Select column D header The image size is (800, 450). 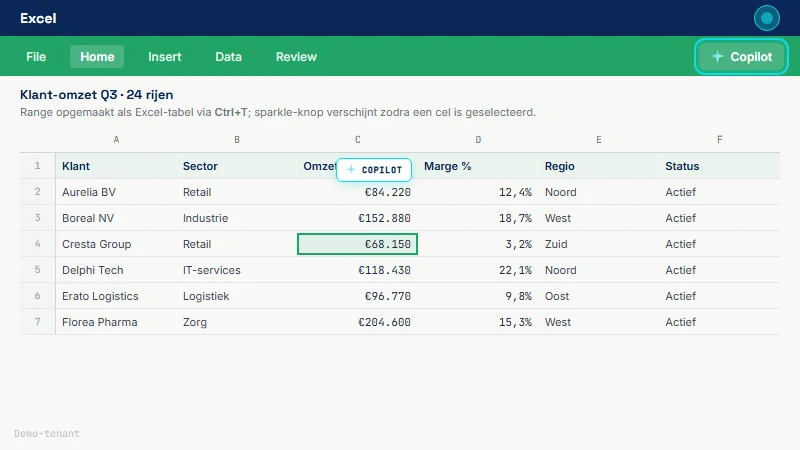(478, 140)
